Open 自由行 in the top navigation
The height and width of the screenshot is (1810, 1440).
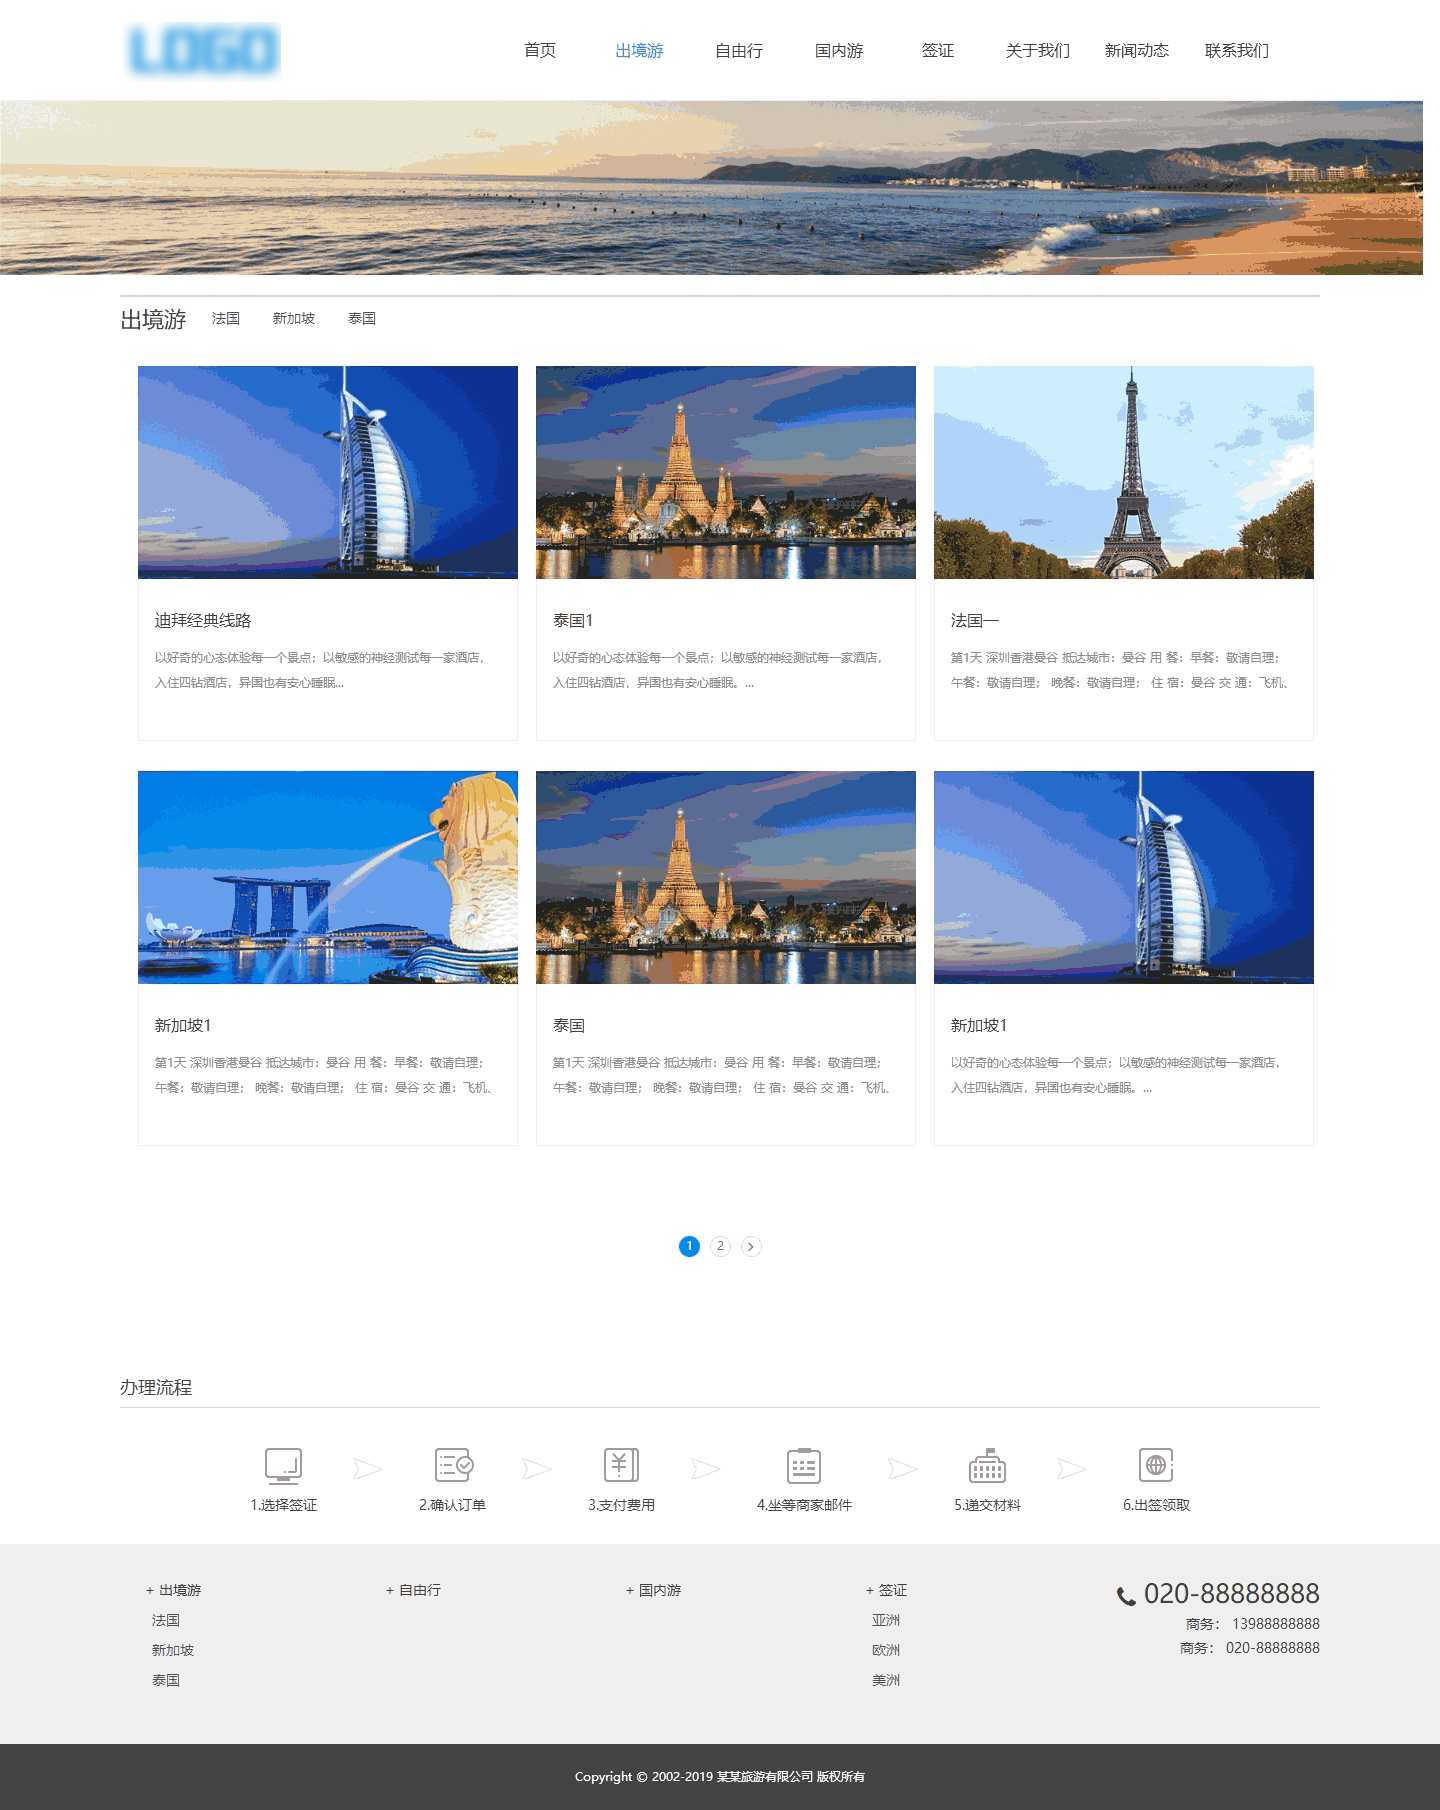coord(739,50)
